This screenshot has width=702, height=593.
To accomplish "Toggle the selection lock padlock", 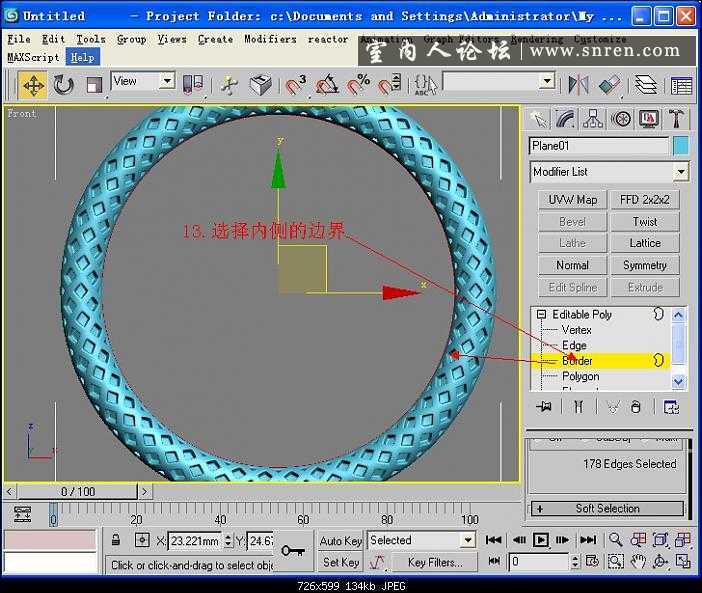I will (x=116, y=540).
